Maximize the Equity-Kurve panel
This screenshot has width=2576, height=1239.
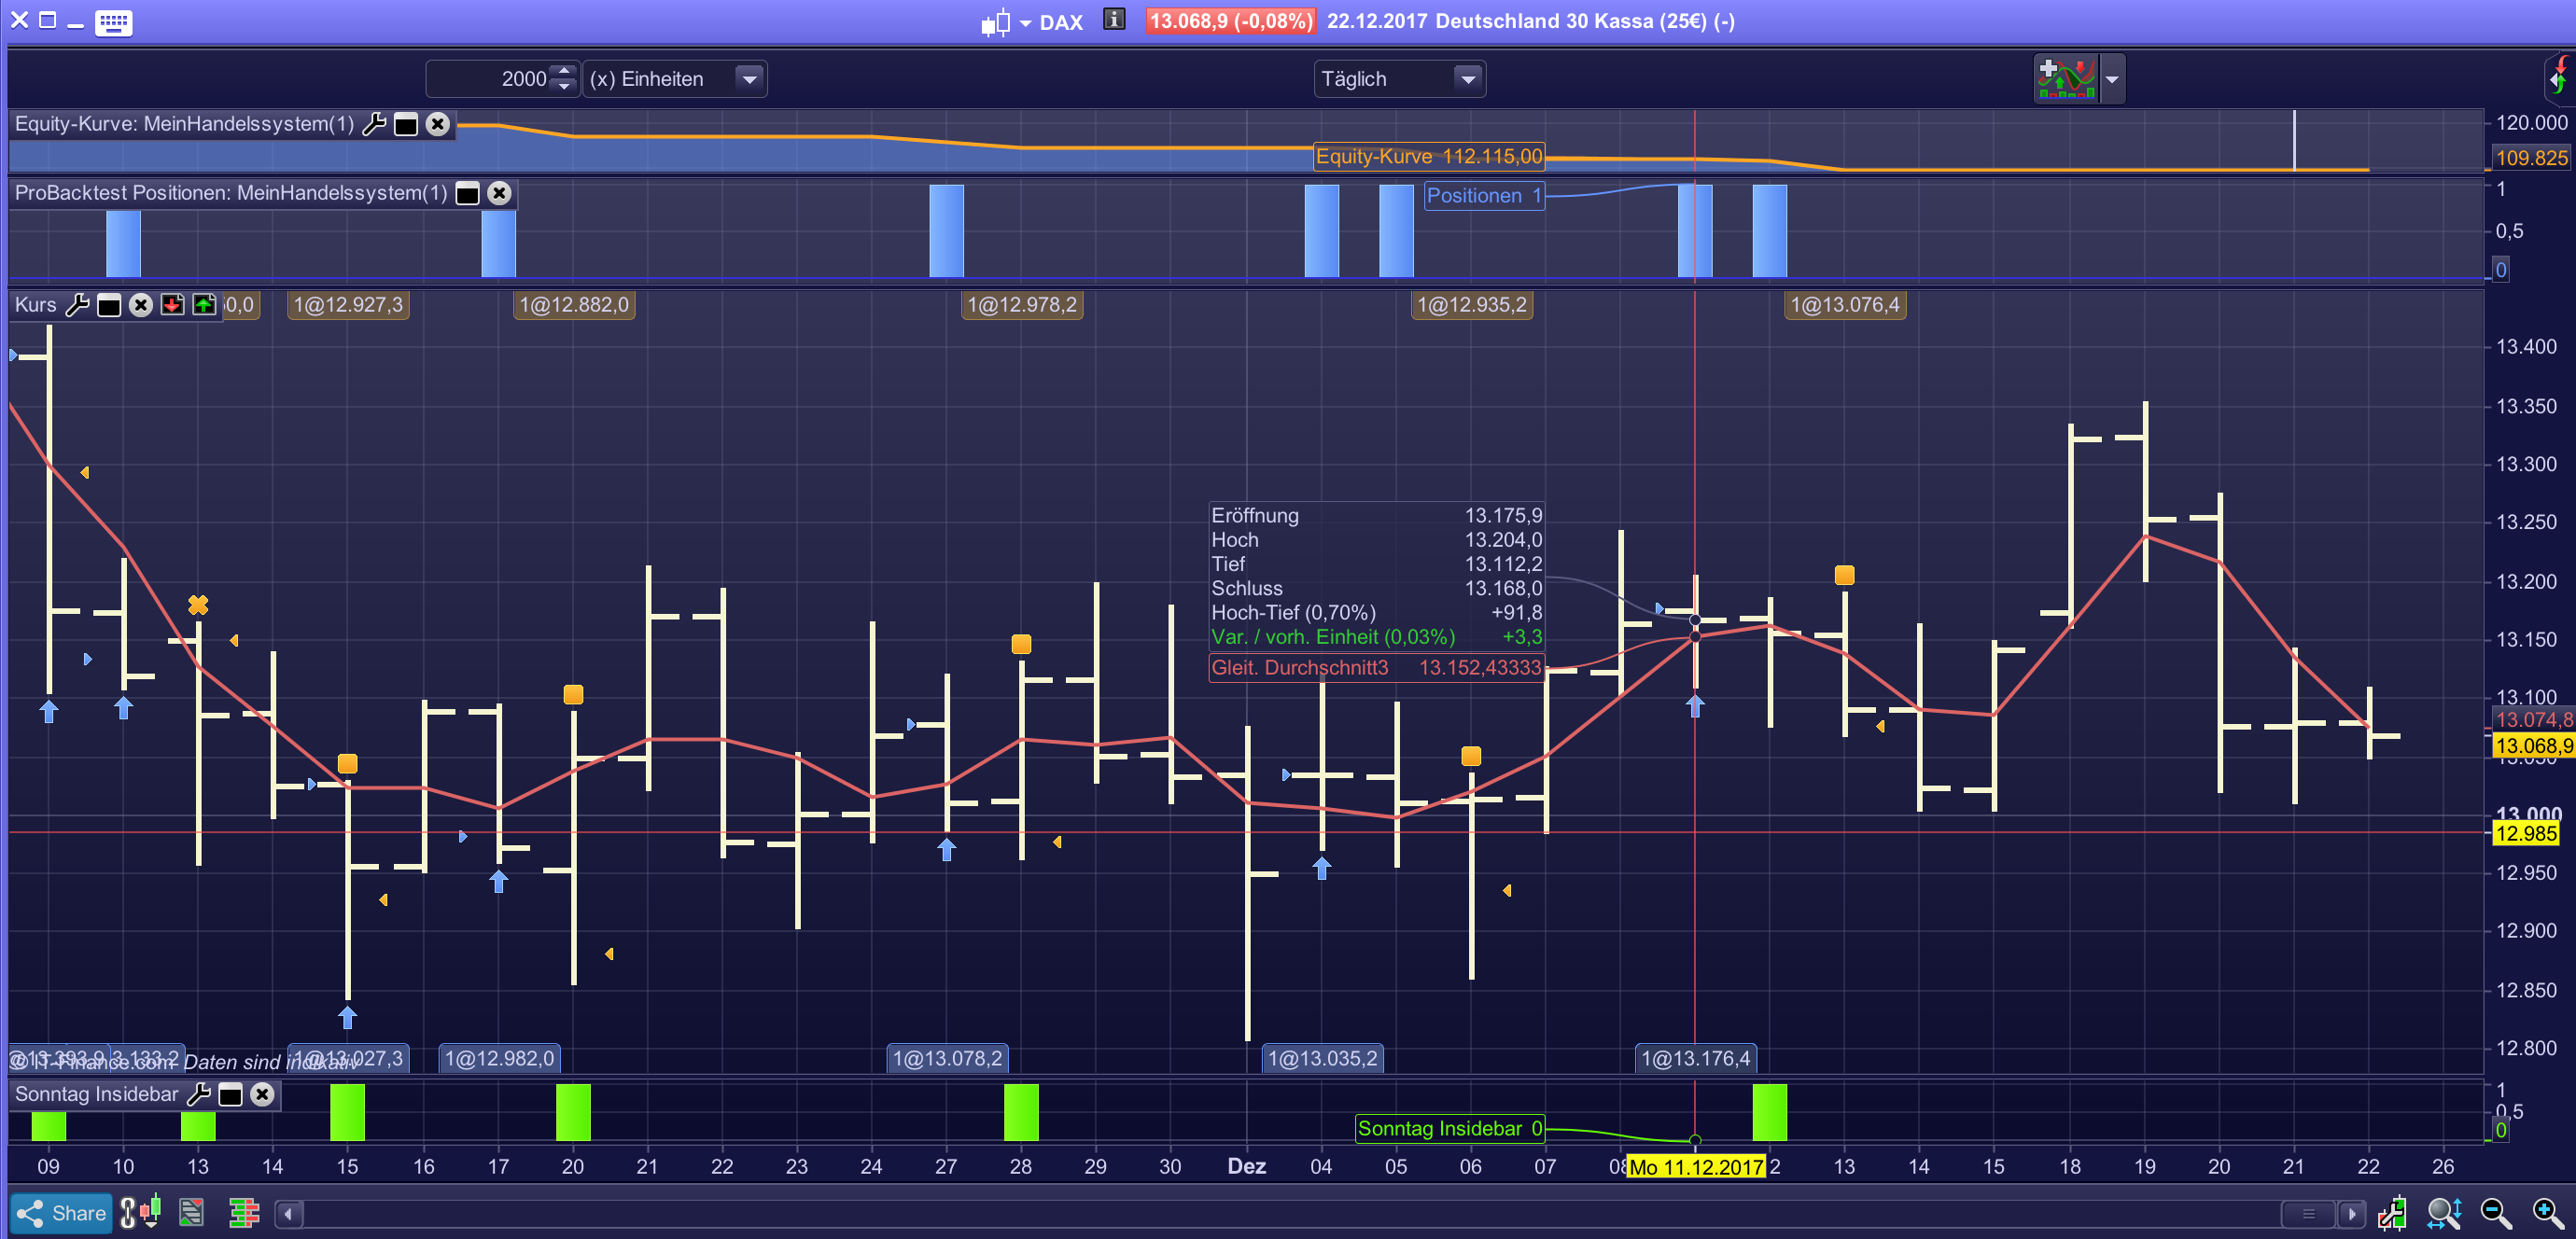(x=406, y=124)
